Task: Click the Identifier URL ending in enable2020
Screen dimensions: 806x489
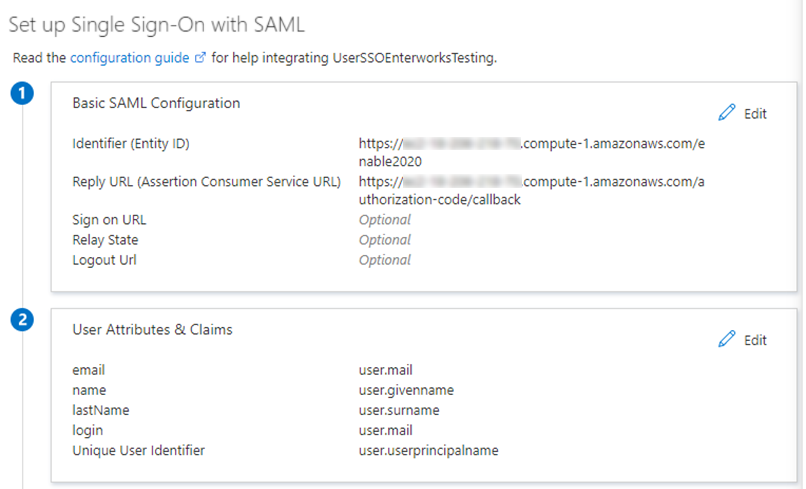Action: coord(531,152)
